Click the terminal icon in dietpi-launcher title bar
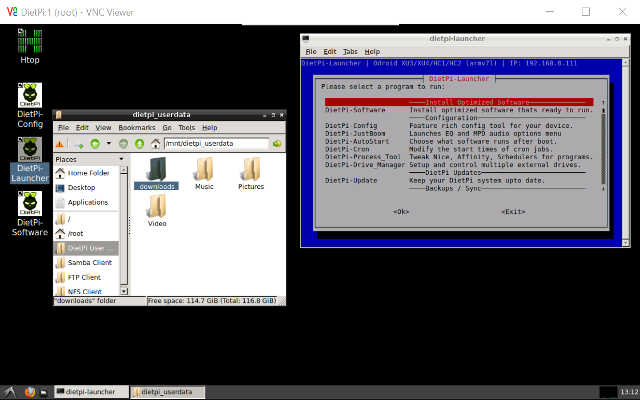 pos(306,39)
